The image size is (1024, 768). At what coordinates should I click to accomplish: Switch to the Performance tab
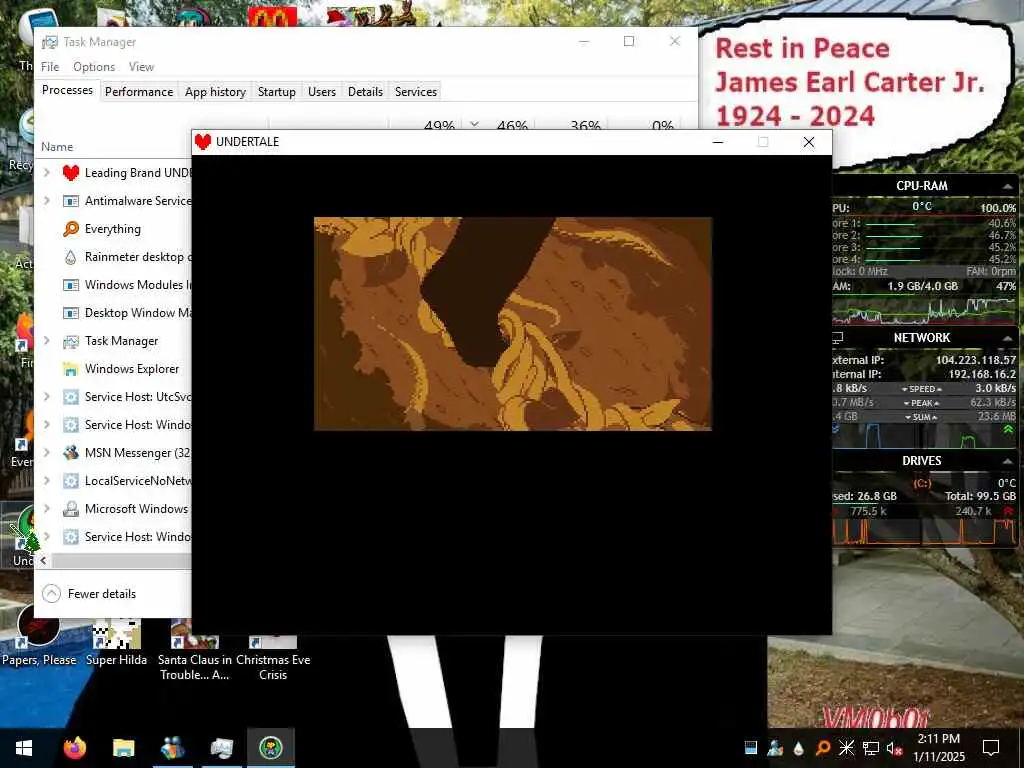point(139,92)
